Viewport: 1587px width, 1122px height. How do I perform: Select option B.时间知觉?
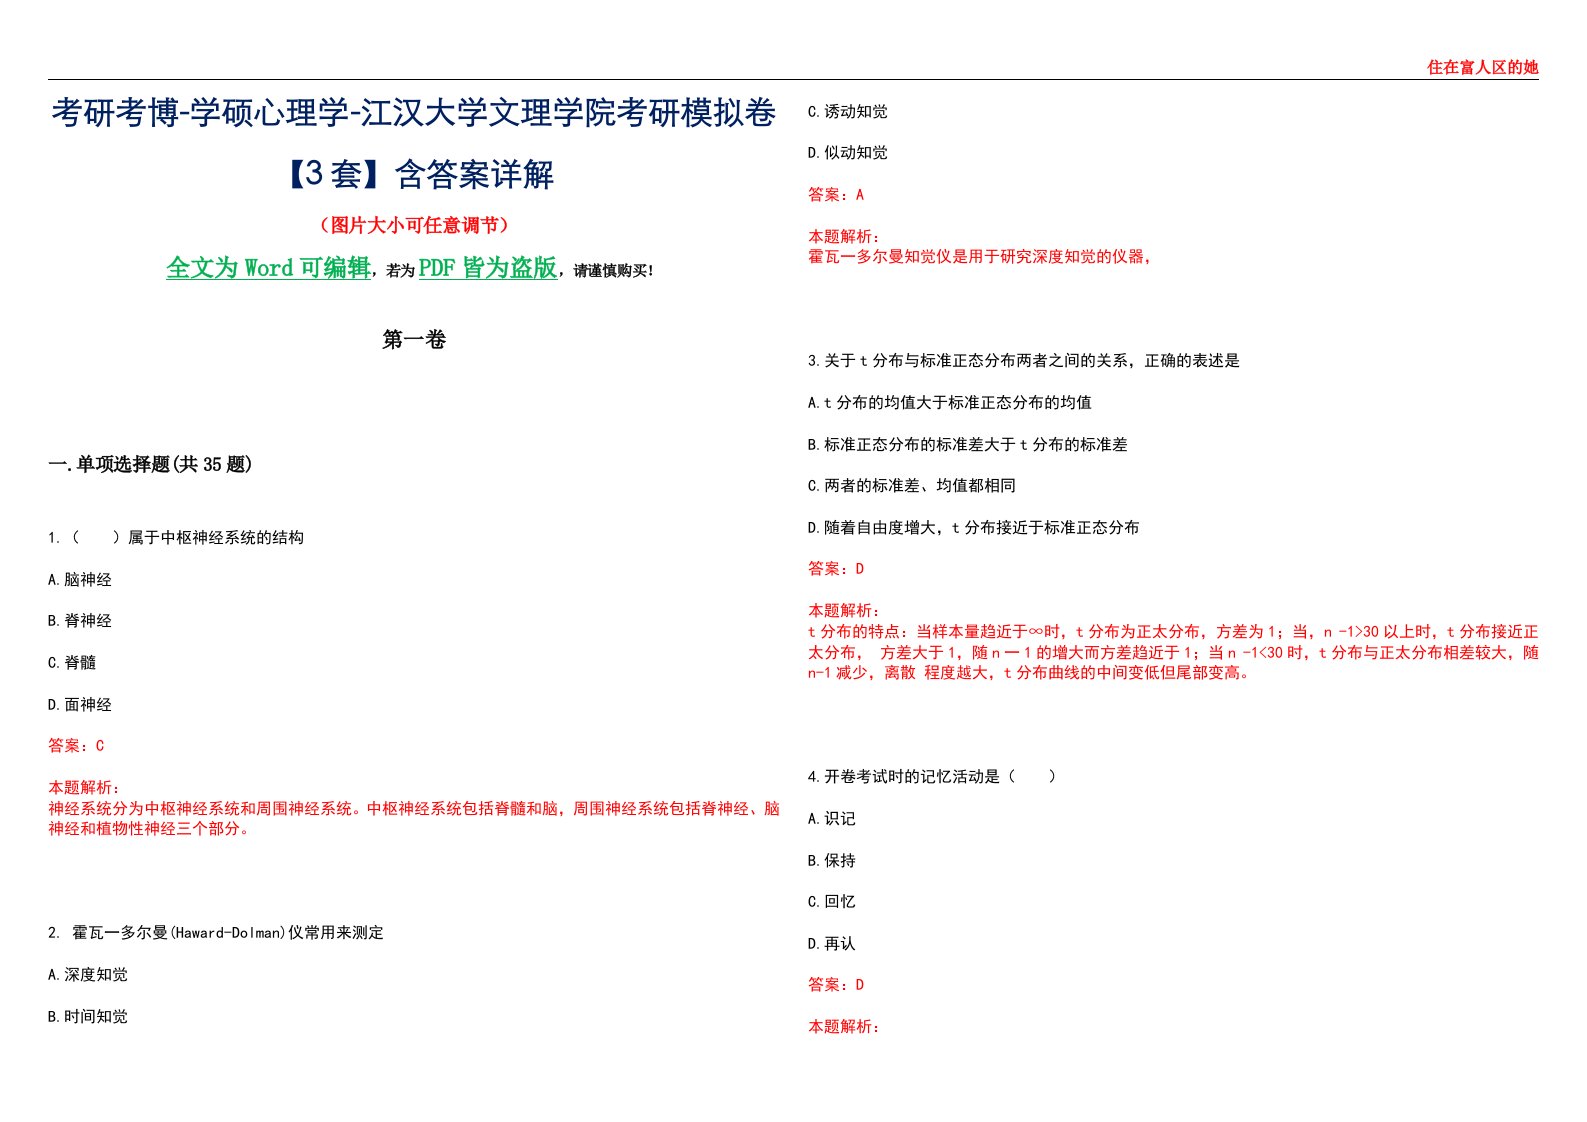pos(88,1017)
